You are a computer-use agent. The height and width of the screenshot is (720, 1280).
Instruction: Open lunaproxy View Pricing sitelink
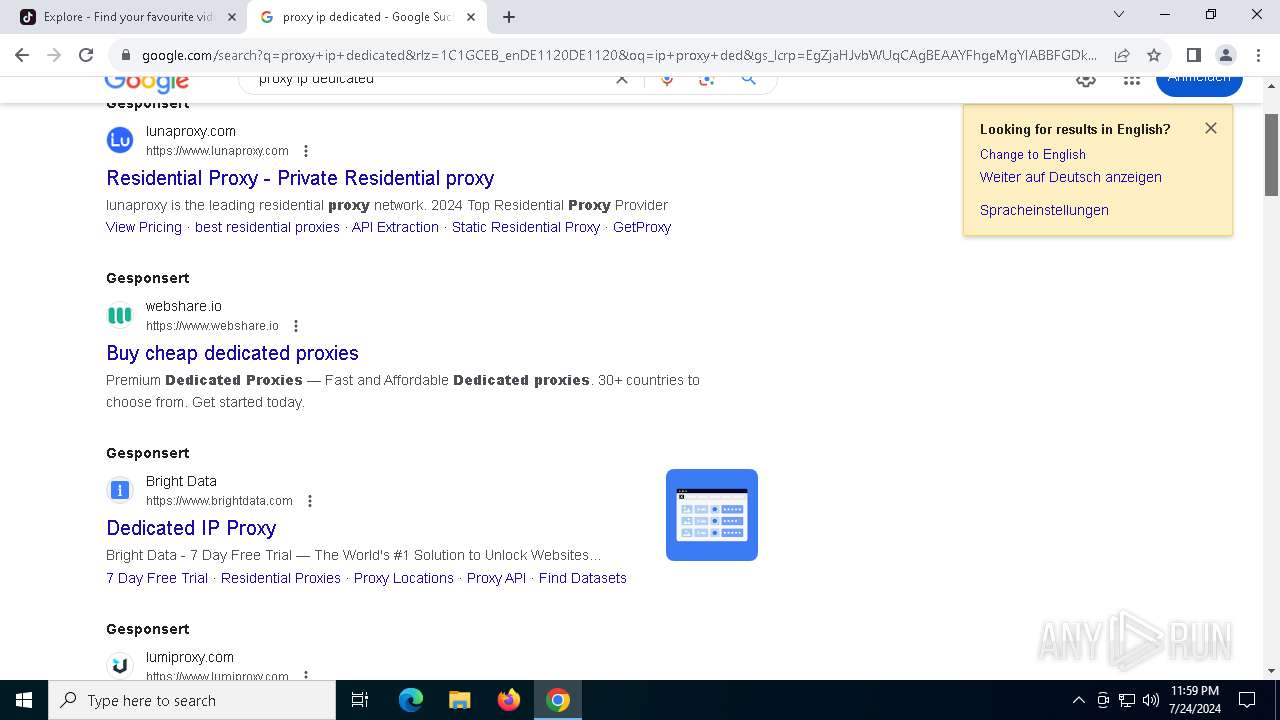(x=144, y=227)
